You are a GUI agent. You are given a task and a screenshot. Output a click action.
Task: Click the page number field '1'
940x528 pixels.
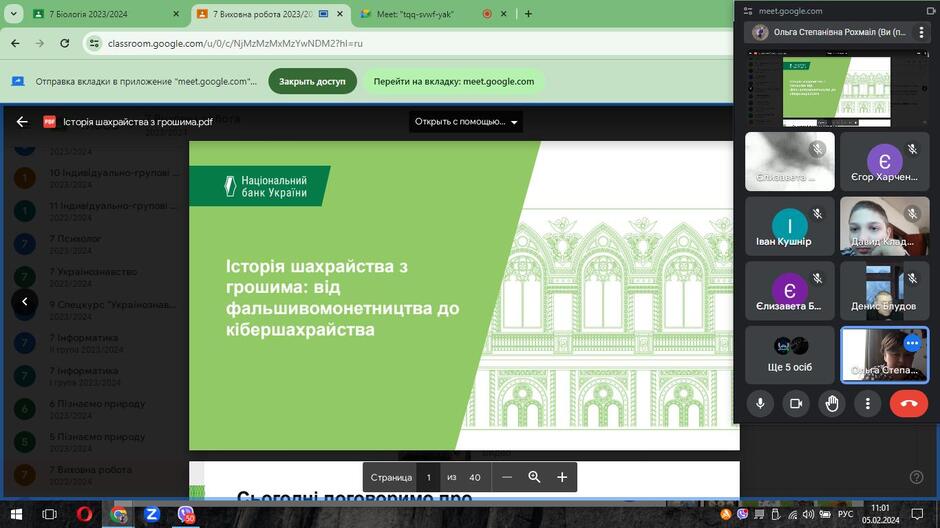tap(429, 477)
